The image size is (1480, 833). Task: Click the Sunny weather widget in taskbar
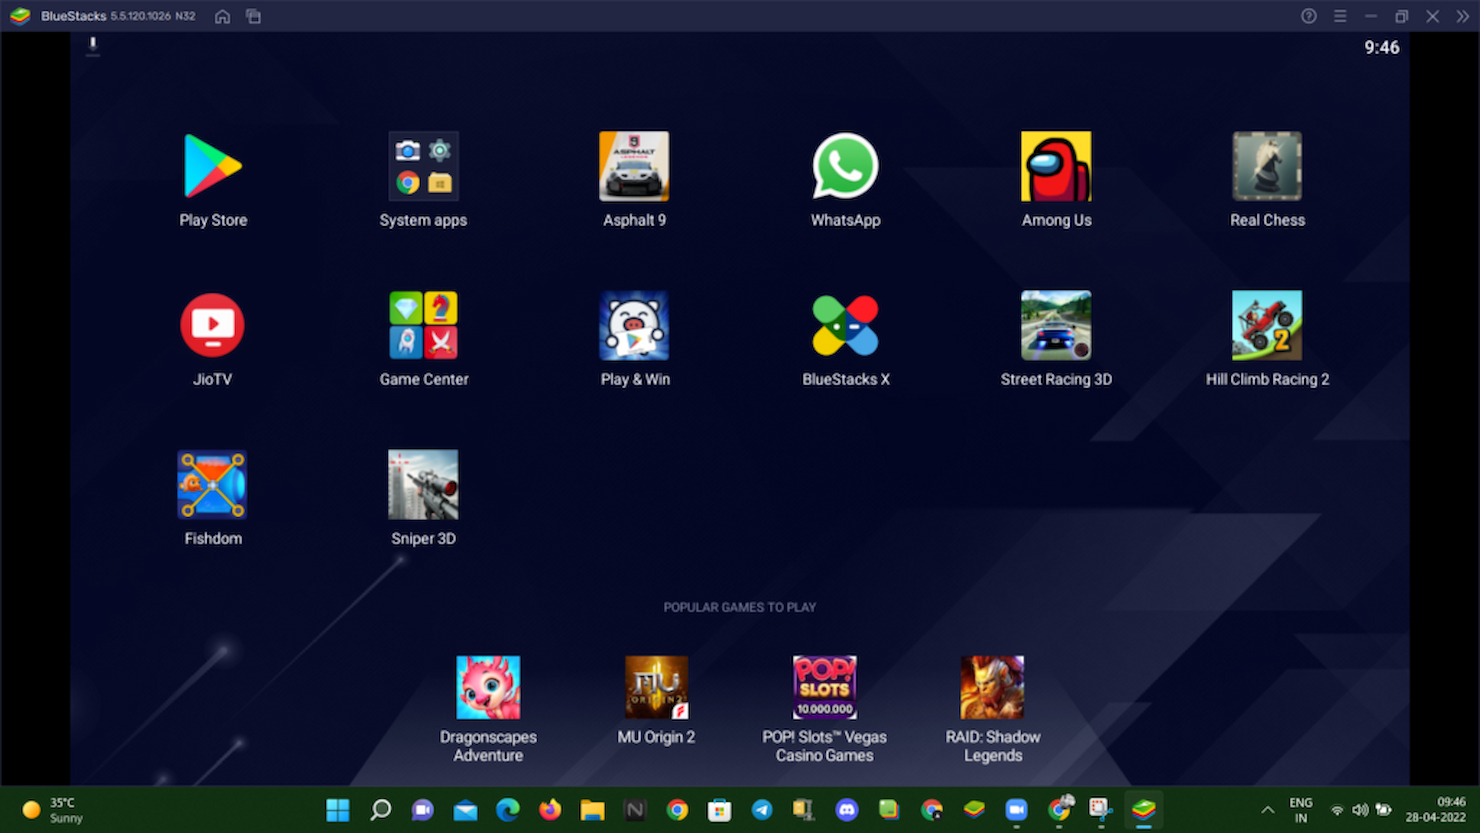[48, 809]
